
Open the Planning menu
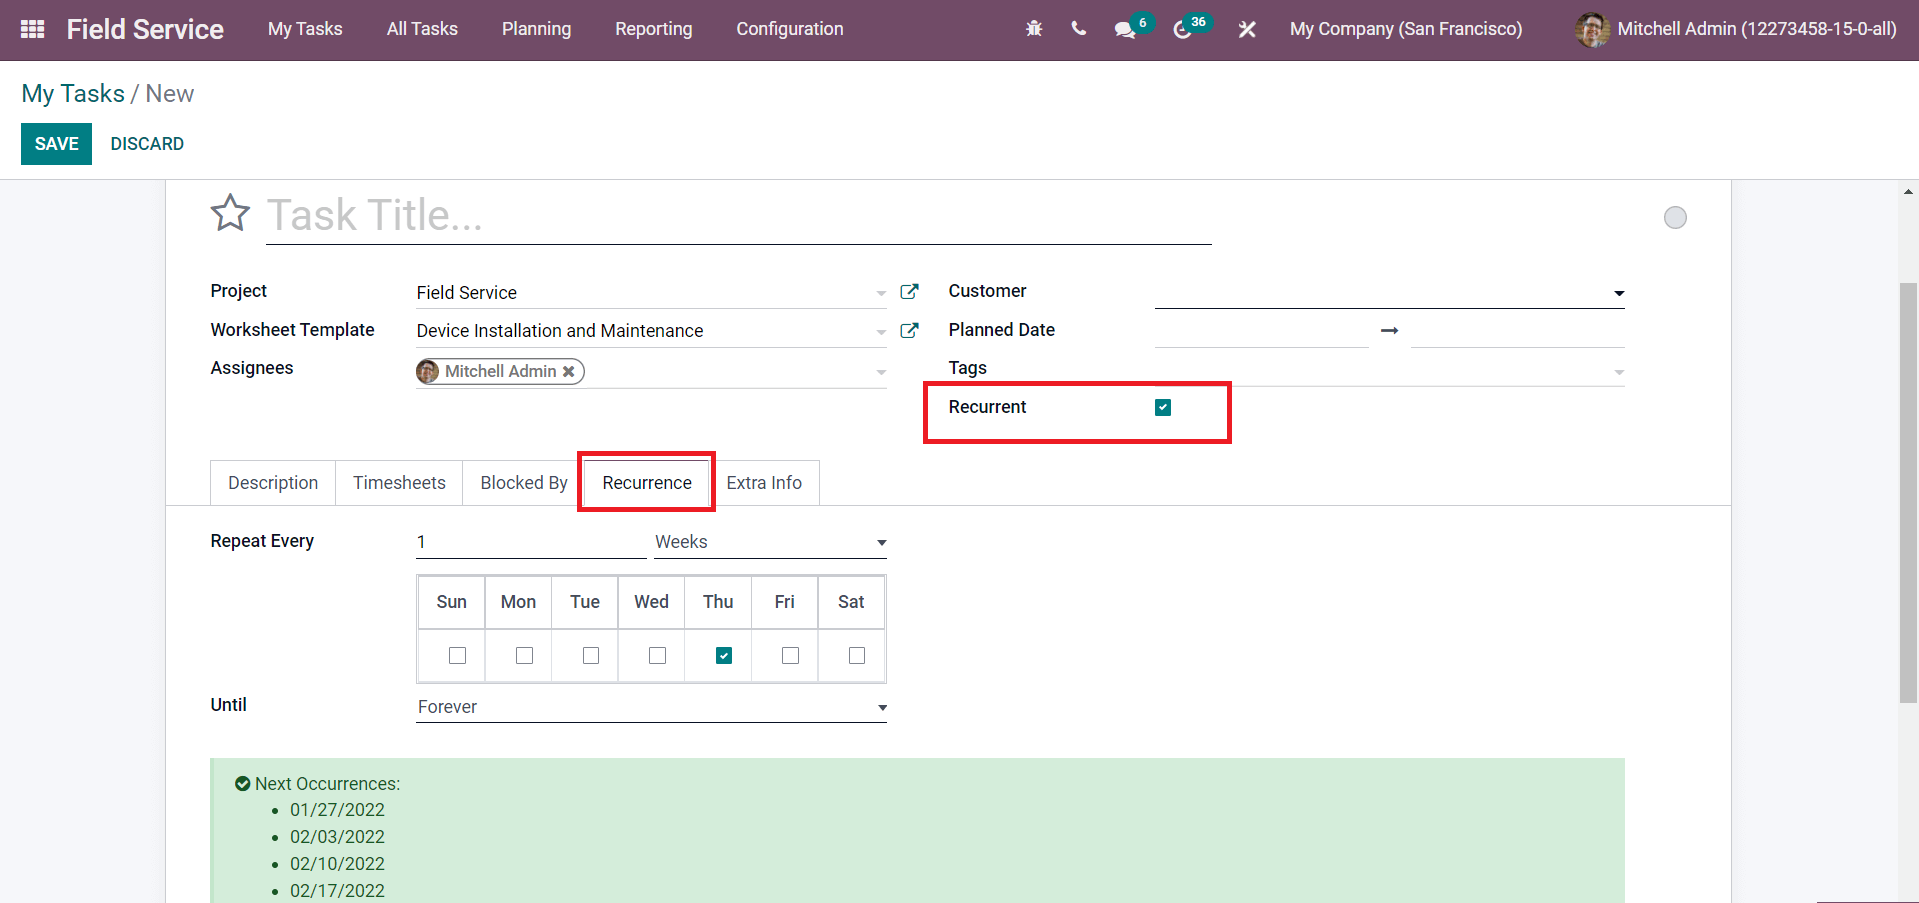coord(536,29)
